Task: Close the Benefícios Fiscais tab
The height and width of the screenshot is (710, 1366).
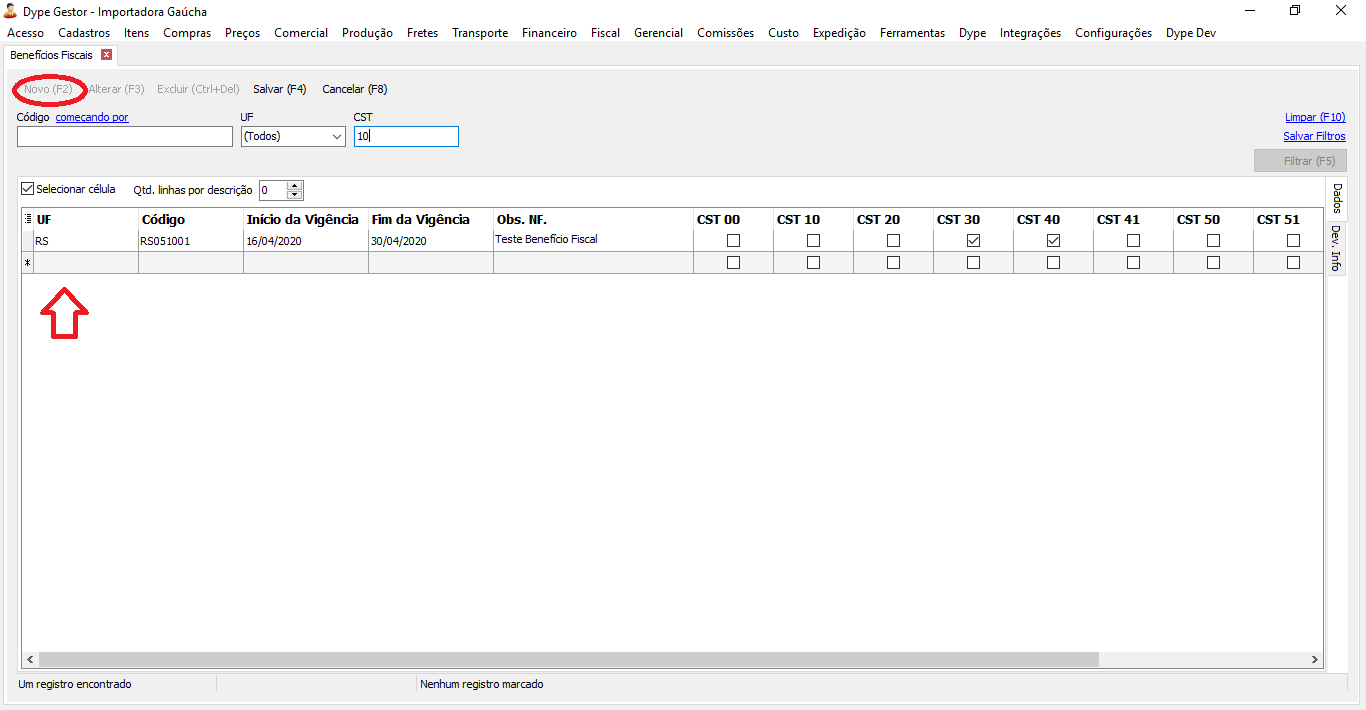Action: point(106,55)
